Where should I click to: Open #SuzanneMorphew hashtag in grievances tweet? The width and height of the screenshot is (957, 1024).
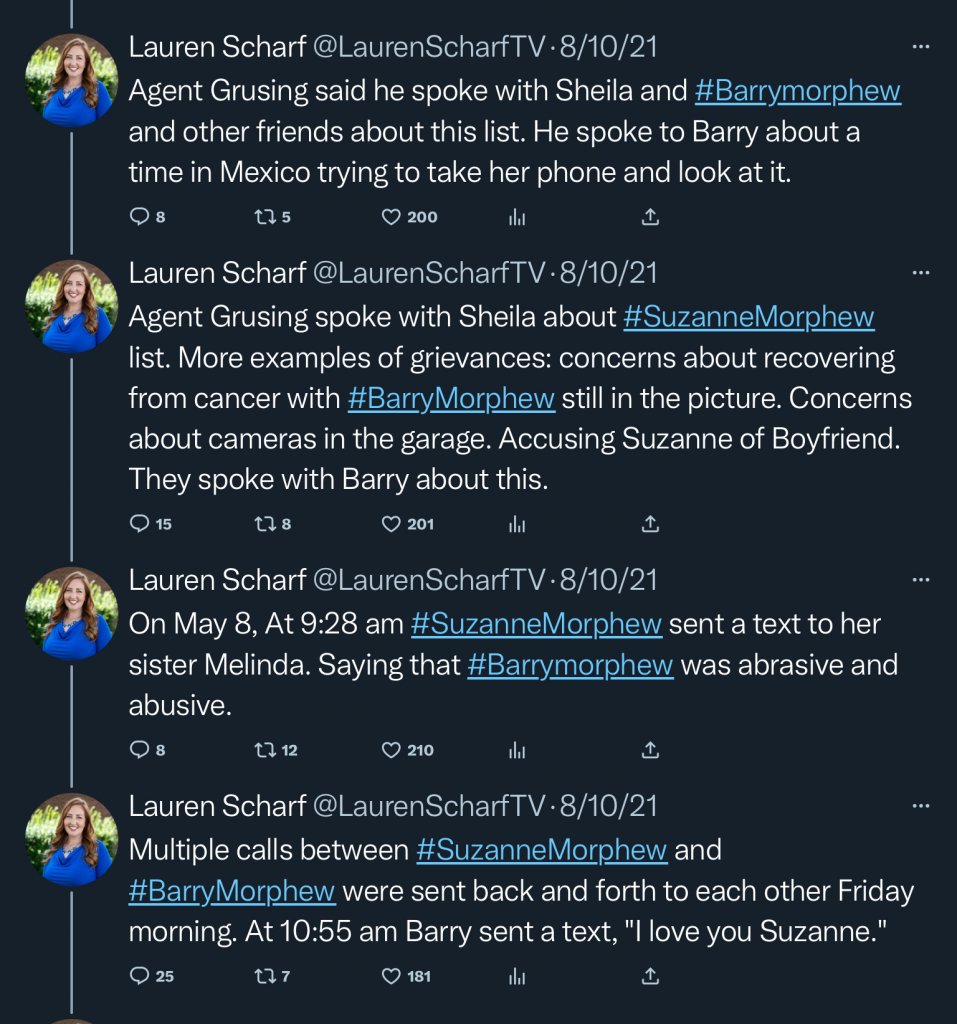pos(749,317)
